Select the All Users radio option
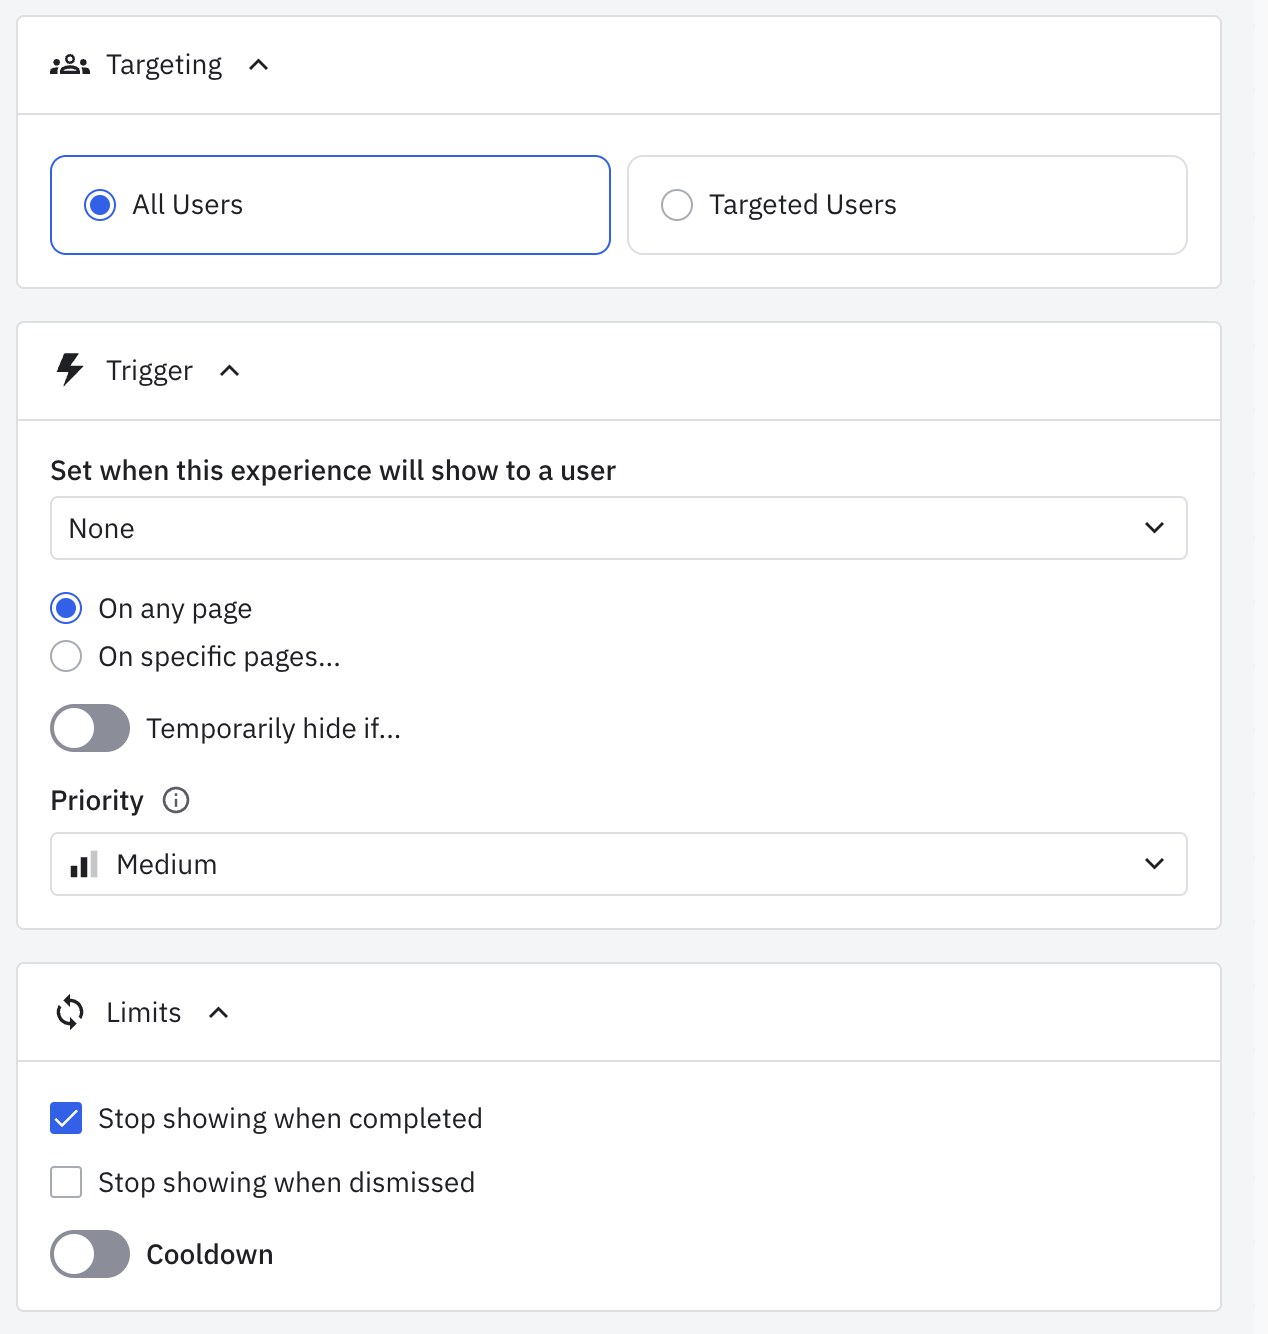 [x=100, y=205]
